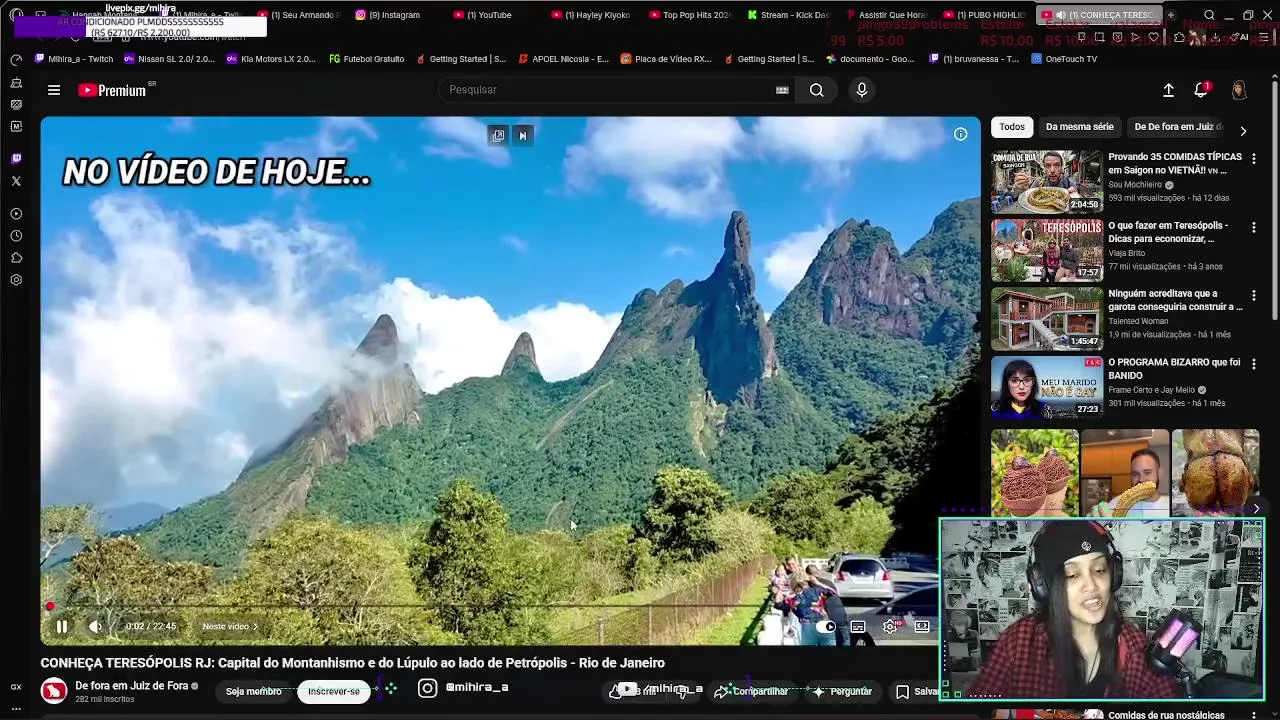This screenshot has width=1280, height=720.
Task: Open 'MEU MARIDO NÃO É GAY' thumbnail
Action: 1046,386
